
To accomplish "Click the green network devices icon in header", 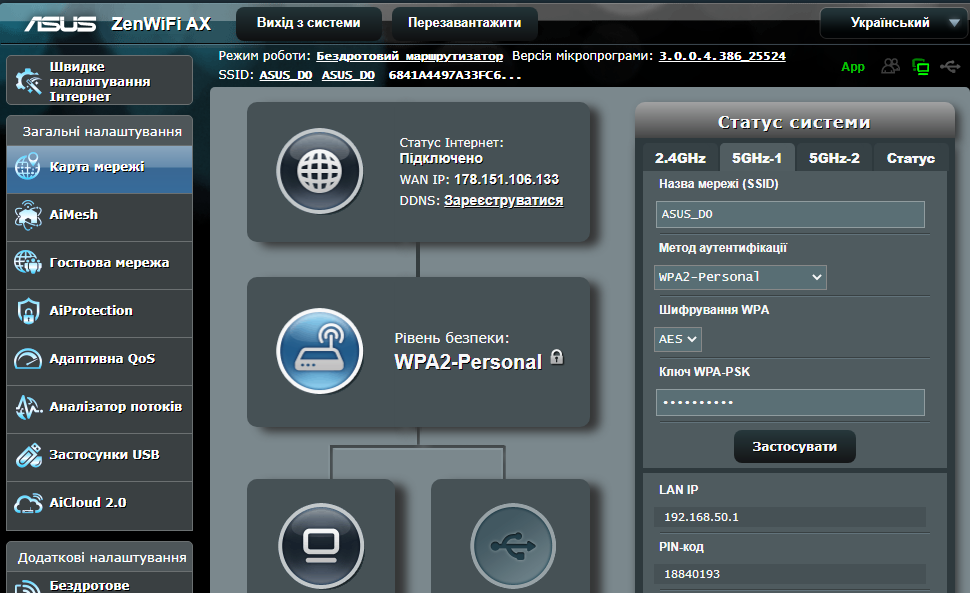I will coord(921,67).
